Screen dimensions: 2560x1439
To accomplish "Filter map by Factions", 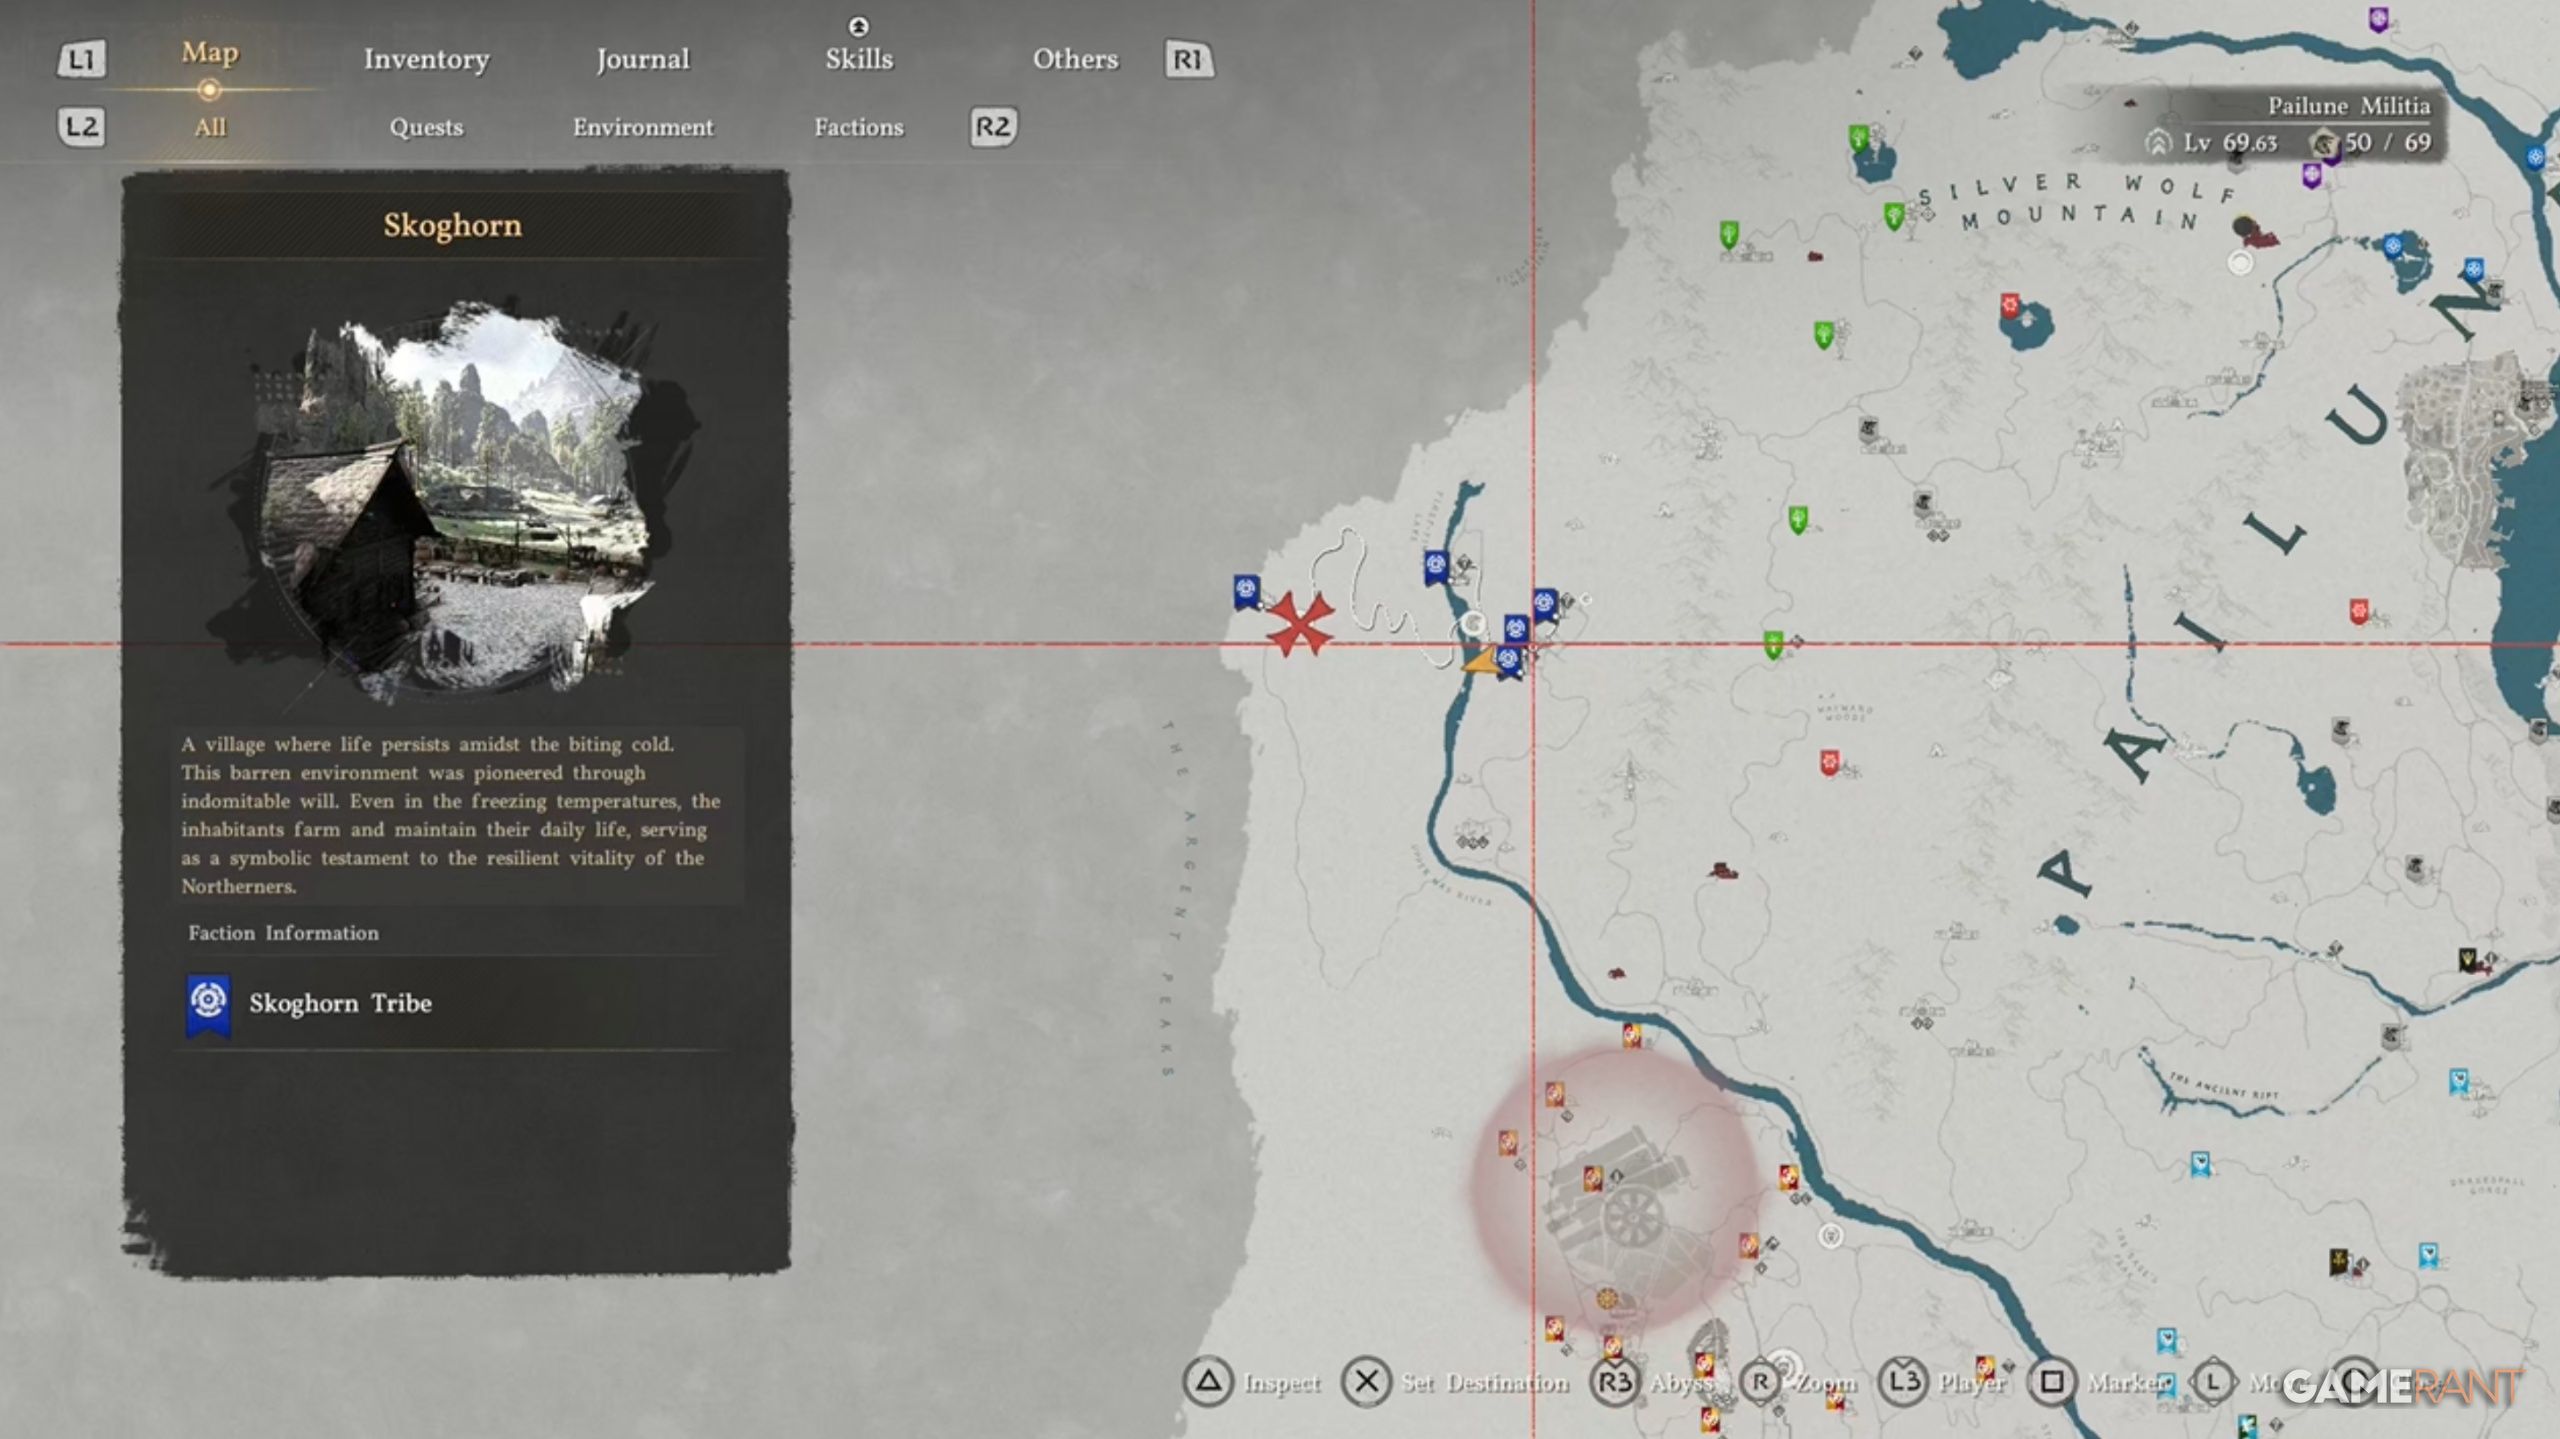I will coord(858,128).
